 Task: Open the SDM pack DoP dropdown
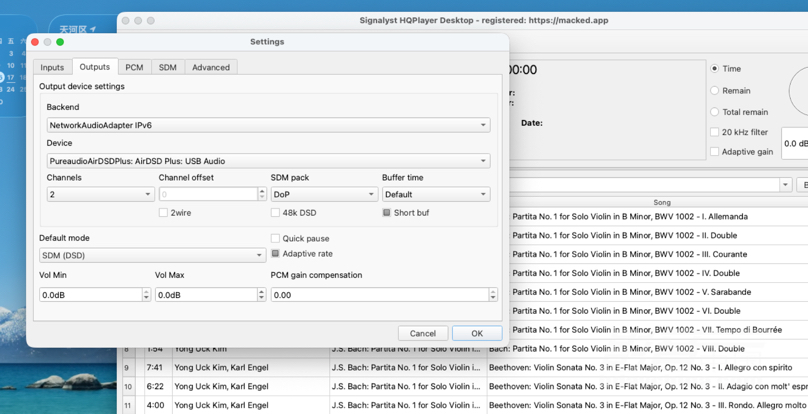point(324,194)
